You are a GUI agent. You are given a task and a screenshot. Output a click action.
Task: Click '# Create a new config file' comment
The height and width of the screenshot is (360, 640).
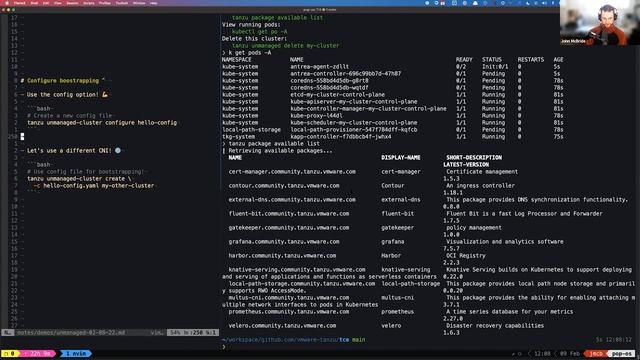tap(69, 116)
